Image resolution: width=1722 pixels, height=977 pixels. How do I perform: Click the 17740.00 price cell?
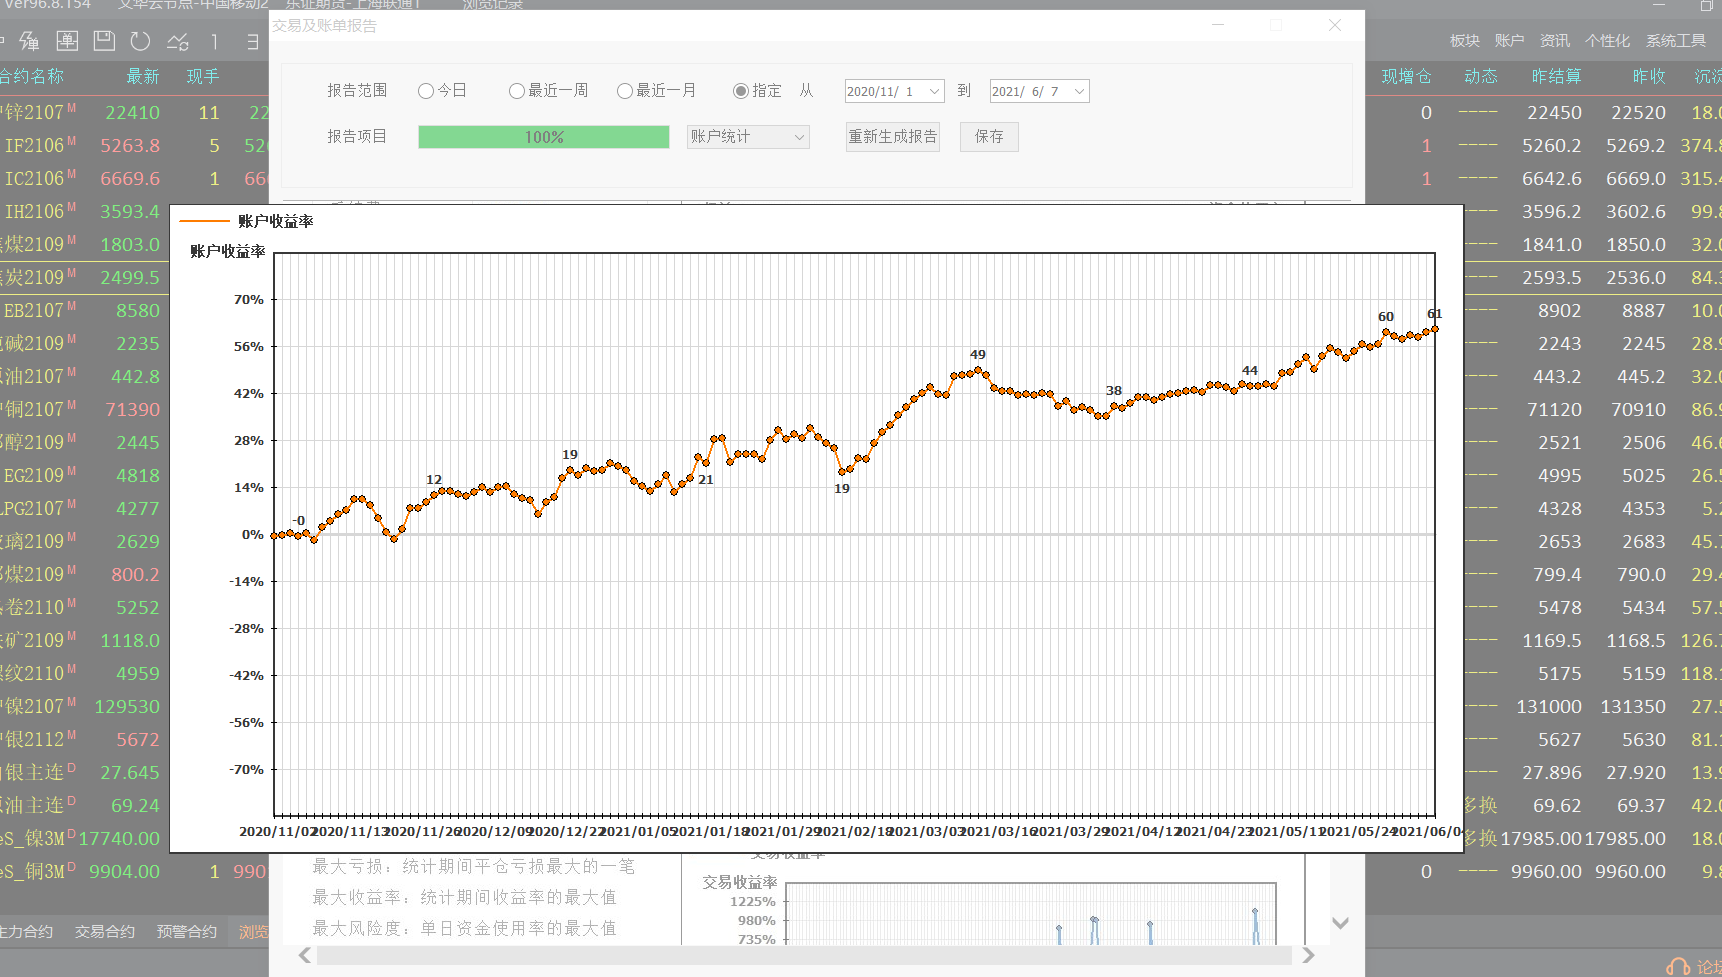[x=119, y=839]
